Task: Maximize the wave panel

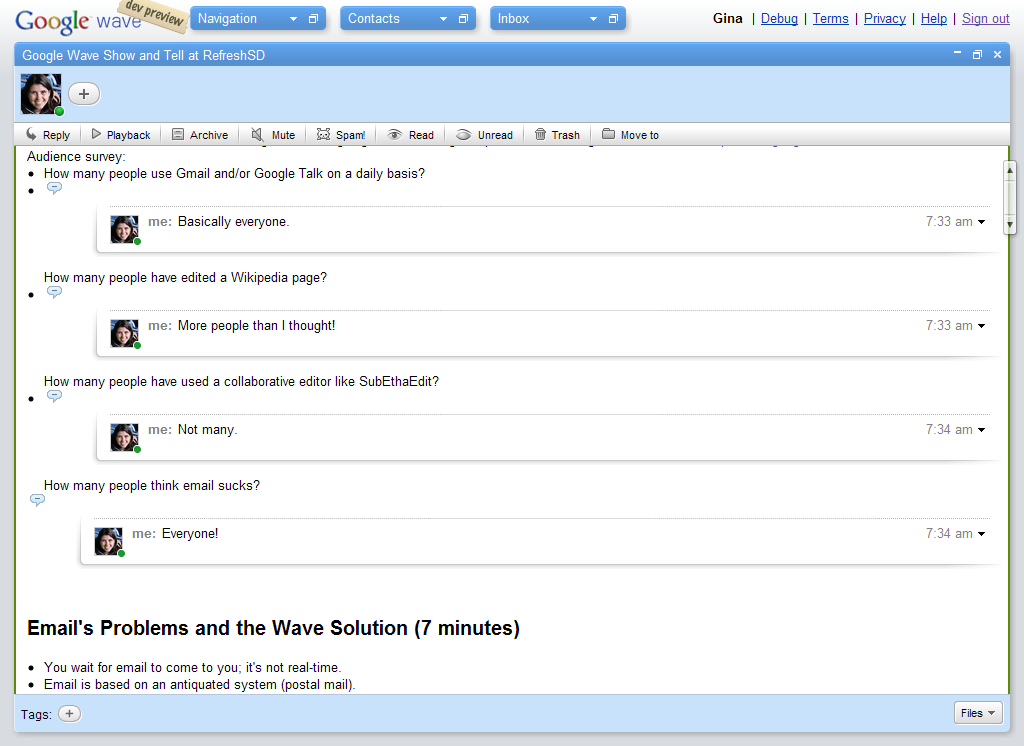Action: [977, 55]
